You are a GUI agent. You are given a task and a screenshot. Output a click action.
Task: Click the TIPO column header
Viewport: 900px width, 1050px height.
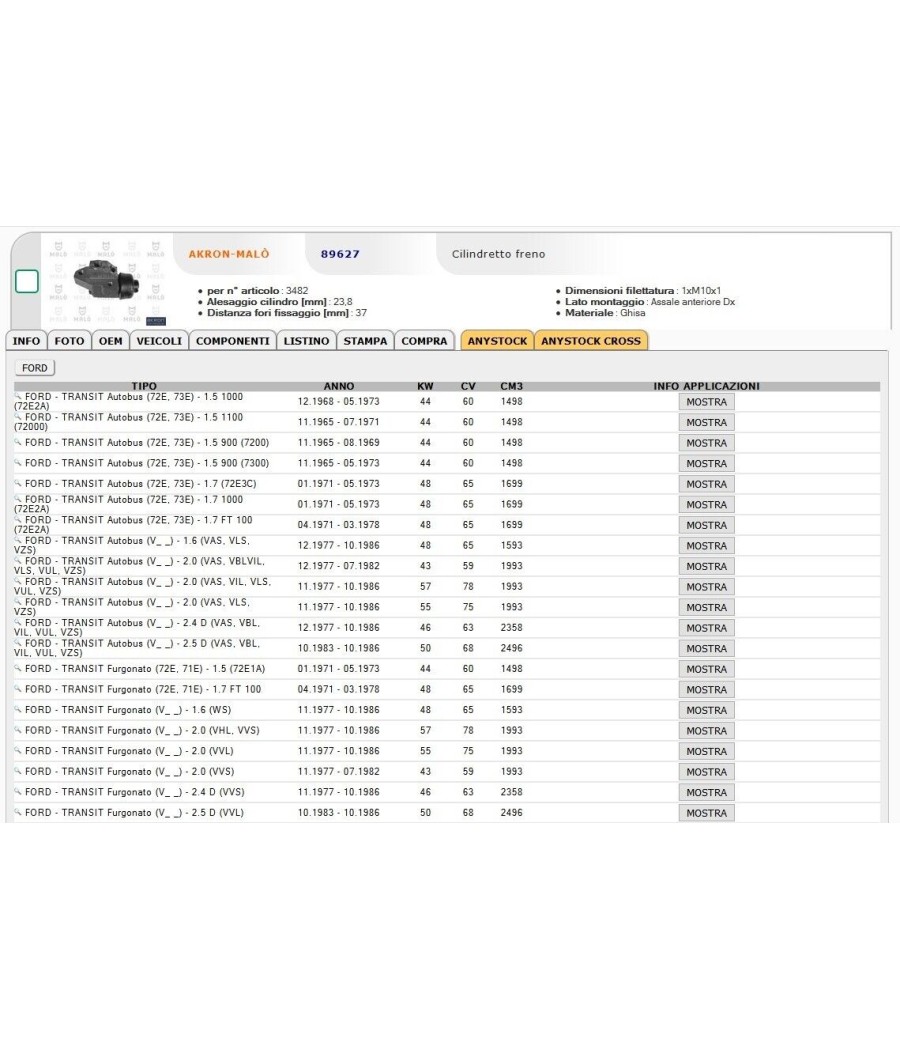144,386
